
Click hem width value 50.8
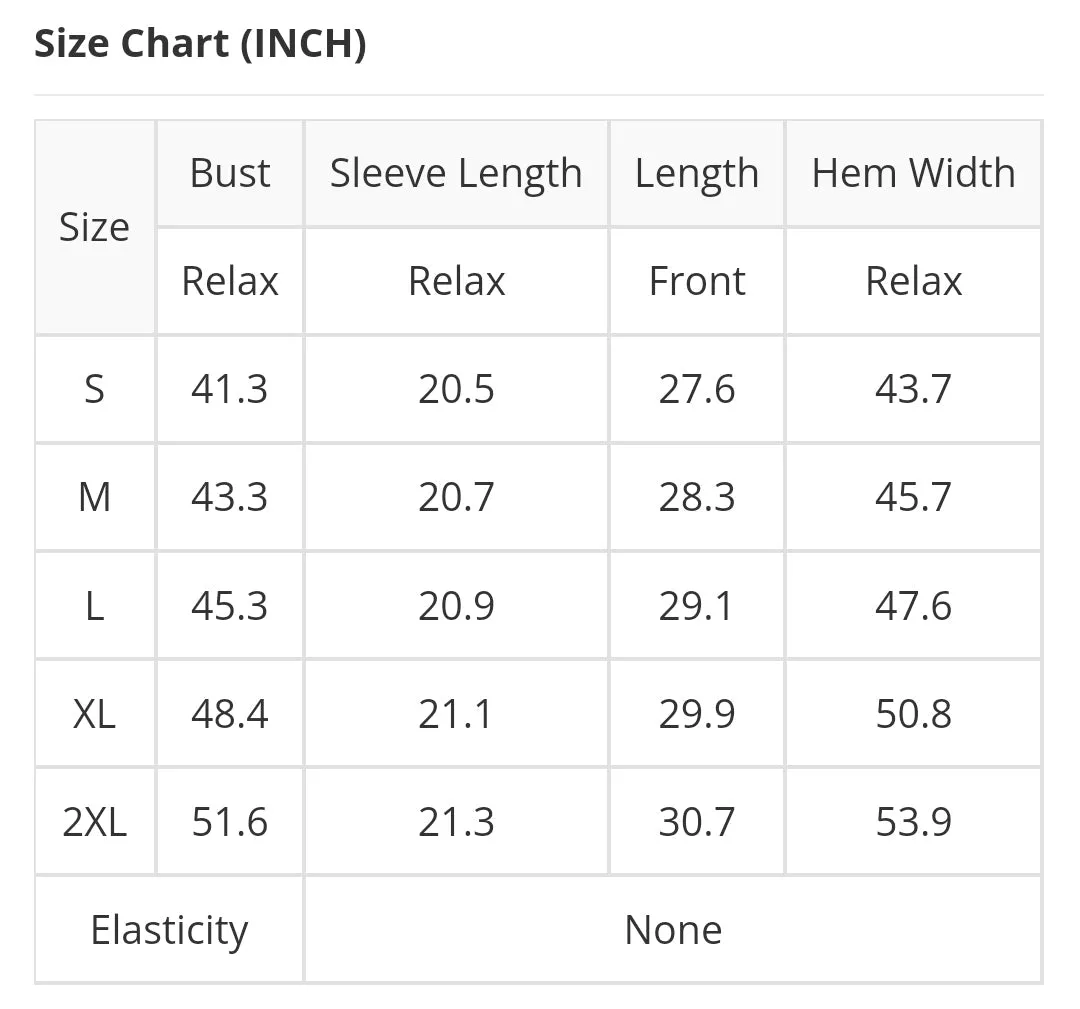pyautogui.click(x=913, y=714)
